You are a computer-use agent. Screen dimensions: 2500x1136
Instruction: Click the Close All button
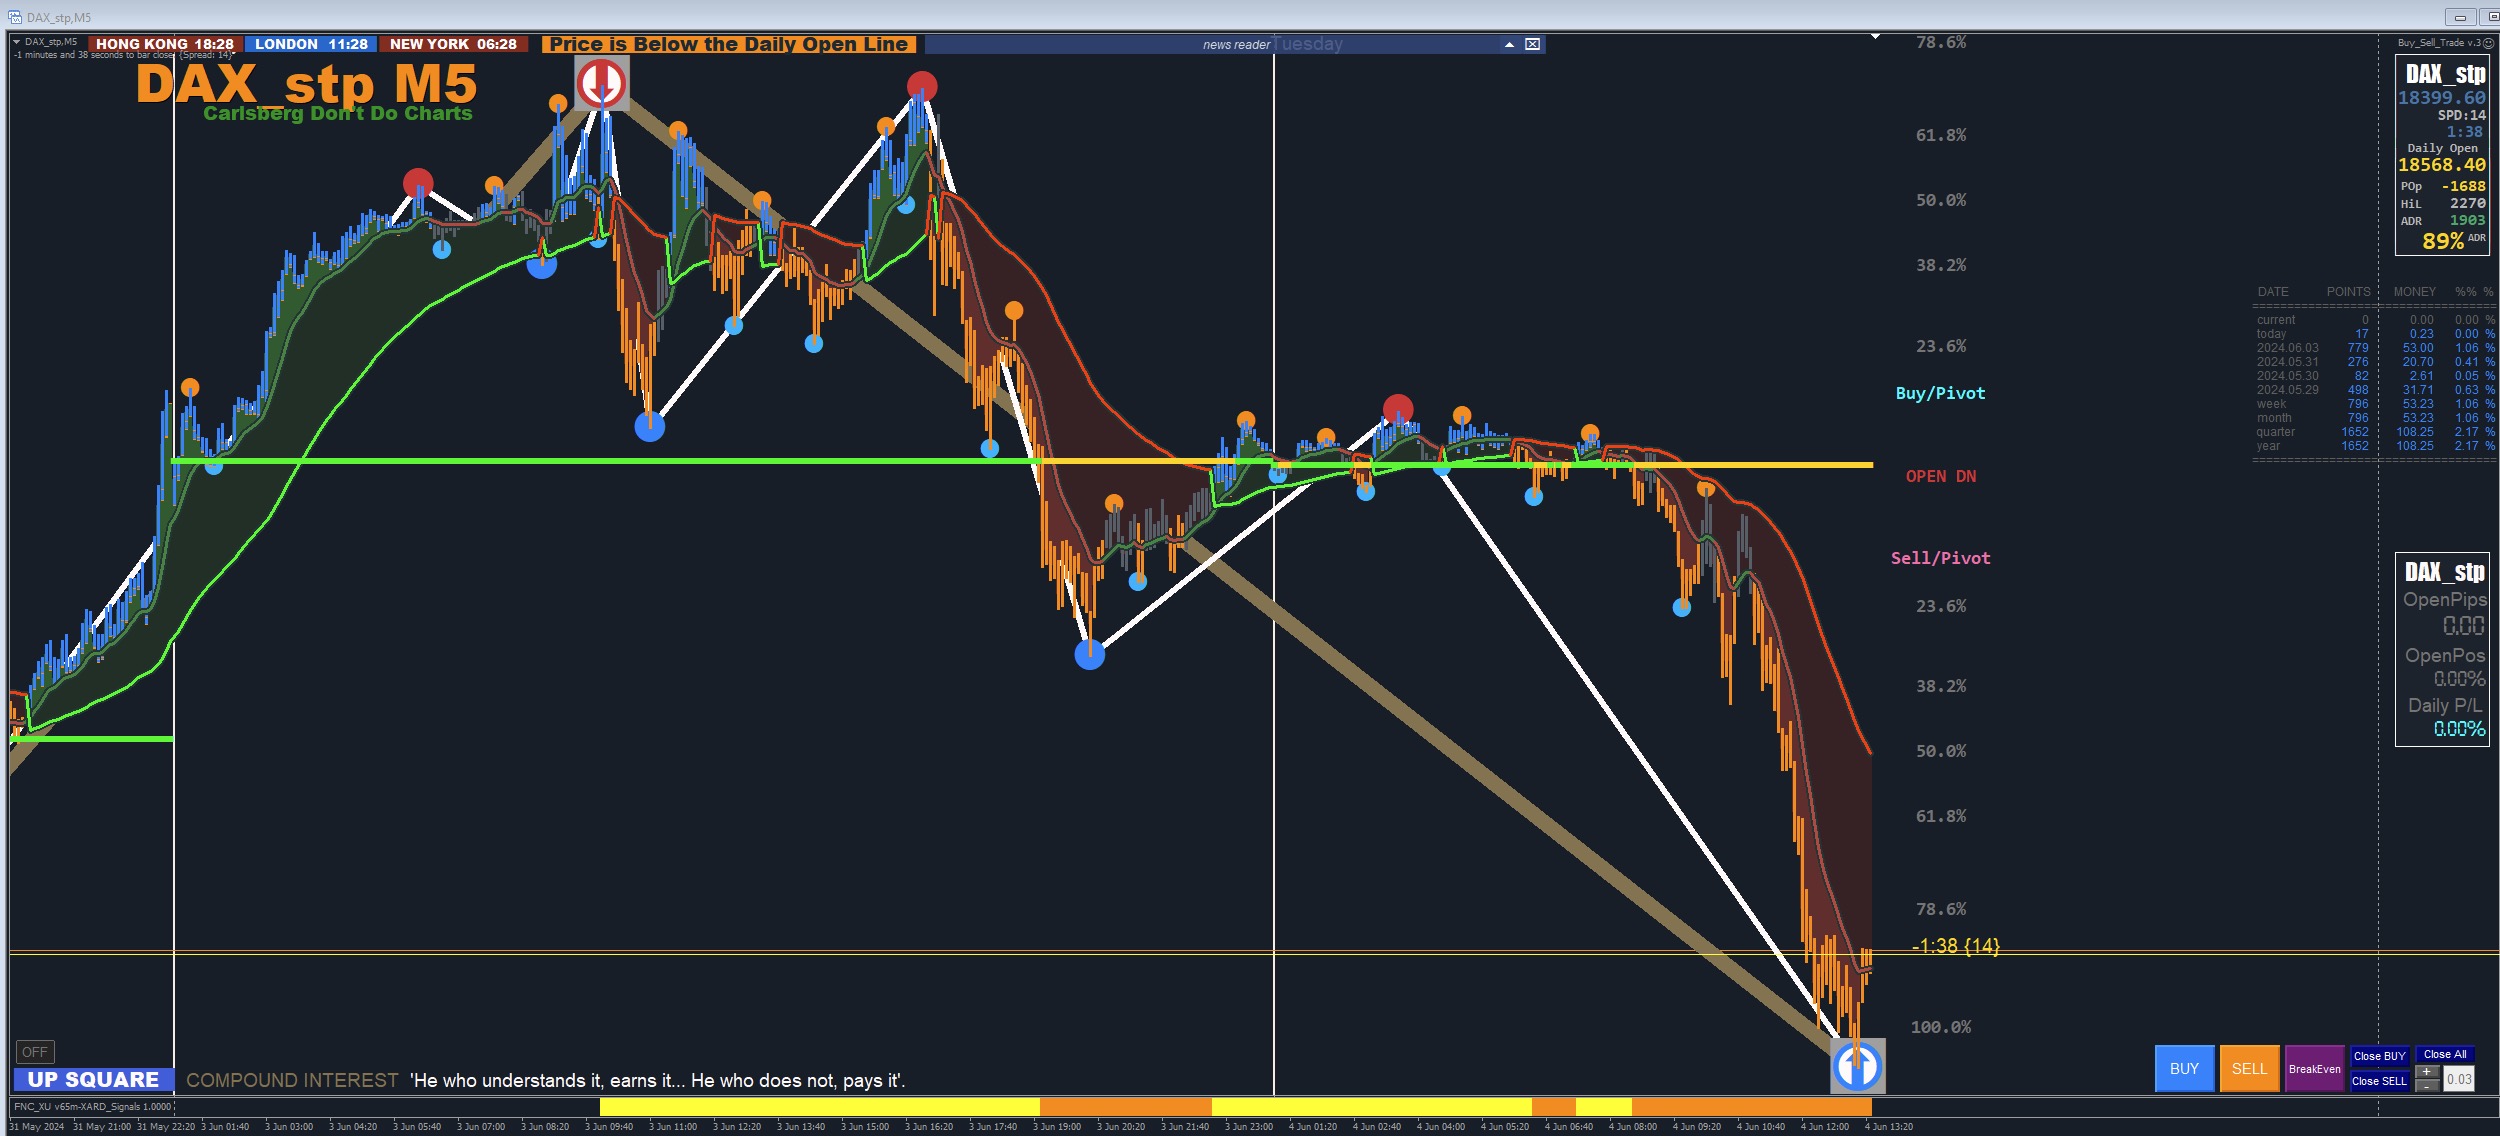point(2445,1054)
